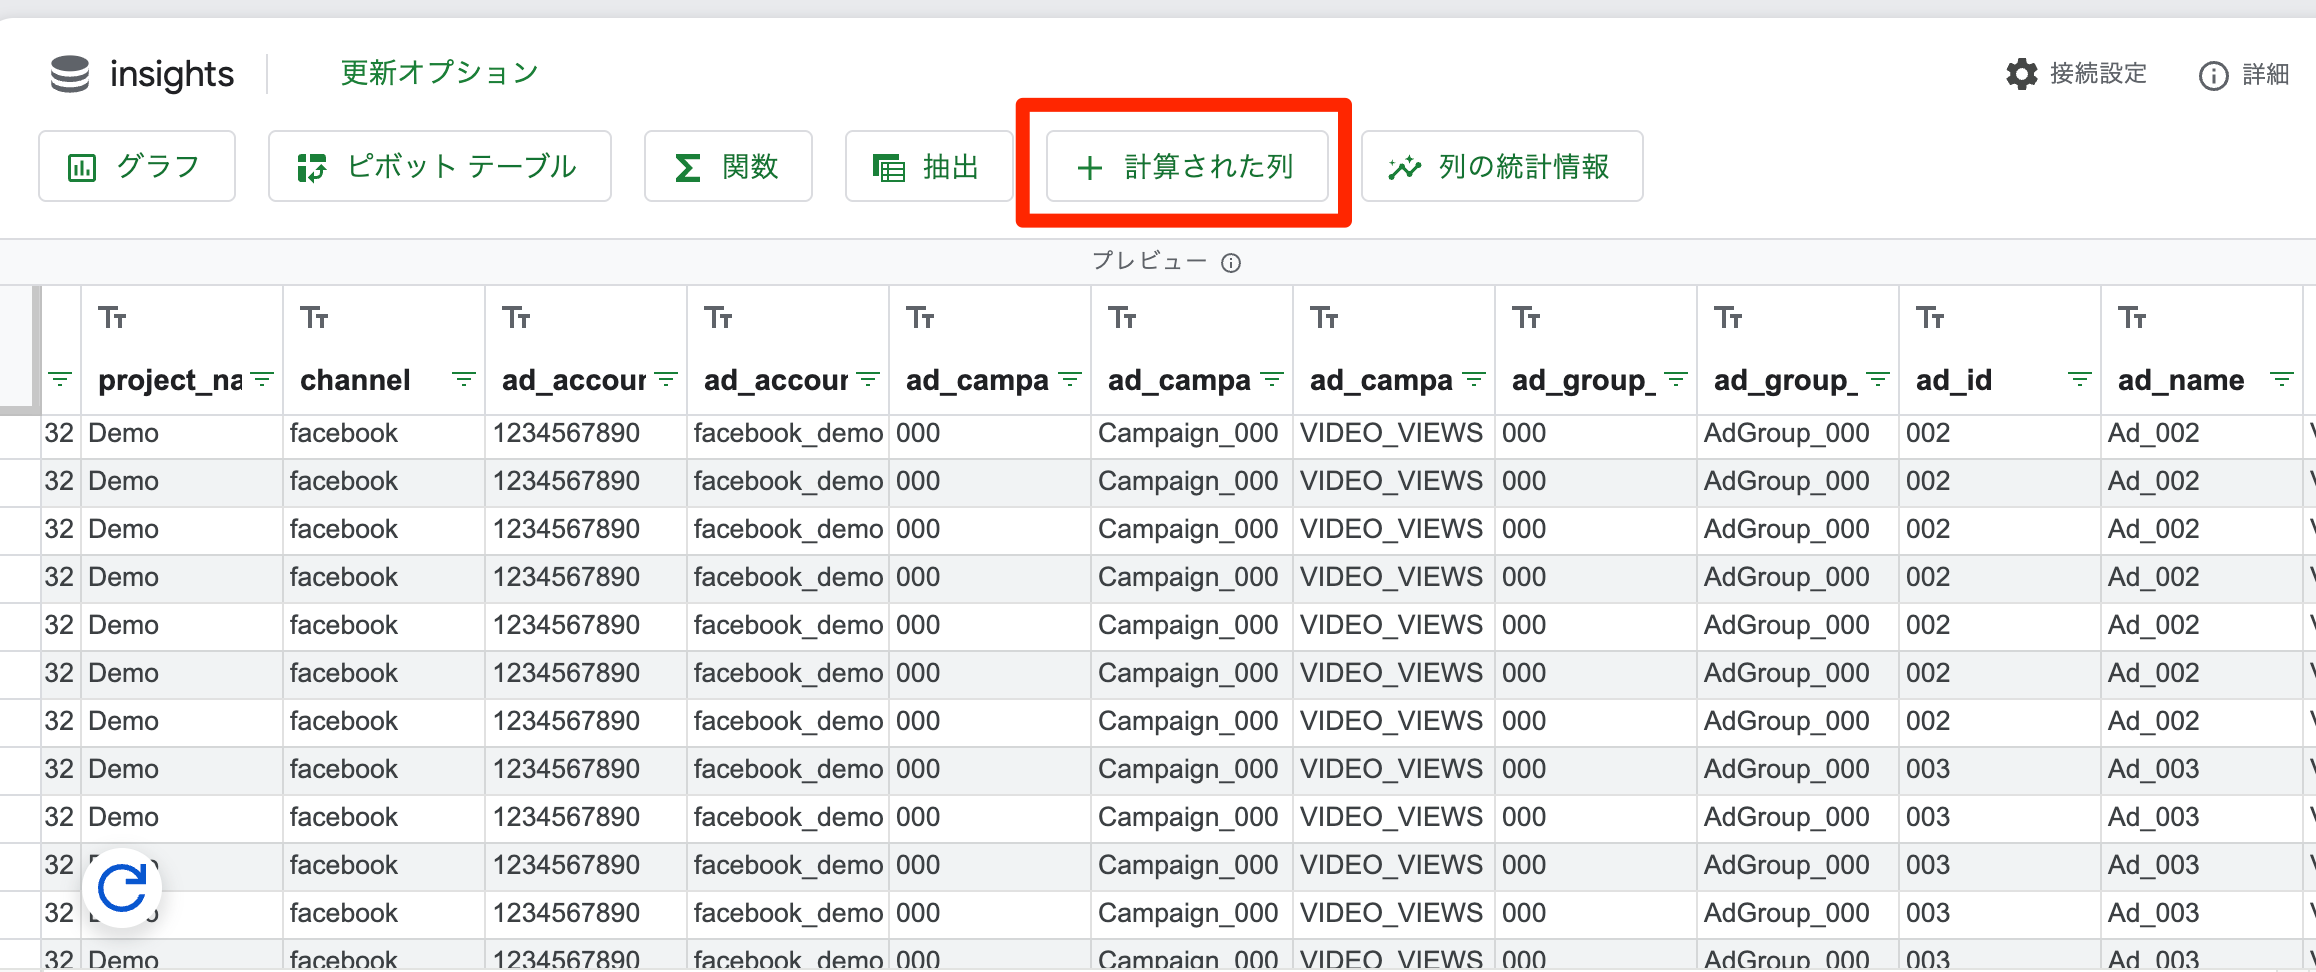The height and width of the screenshot is (972, 2316).
Task: Open filter dropdown for ad_id column
Action: tap(2079, 380)
